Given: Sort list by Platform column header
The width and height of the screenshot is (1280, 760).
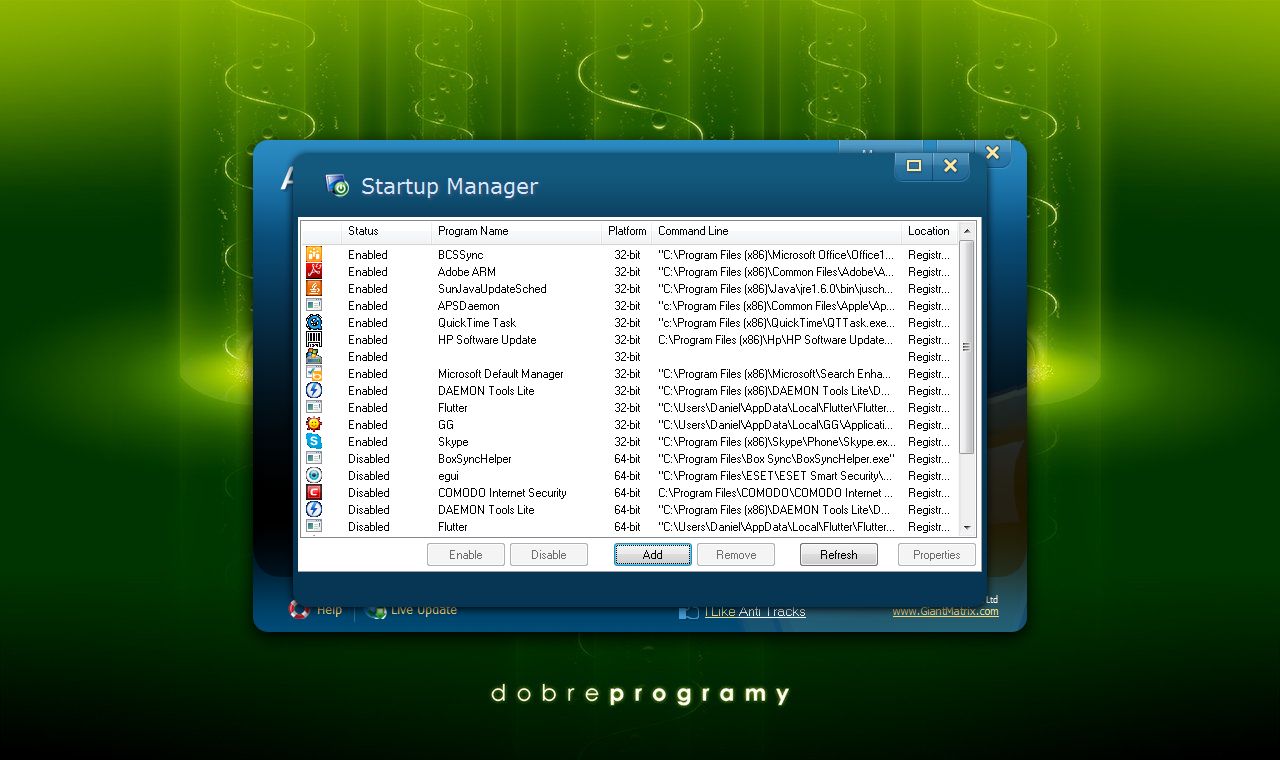Looking at the screenshot, I should pyautogui.click(x=627, y=231).
